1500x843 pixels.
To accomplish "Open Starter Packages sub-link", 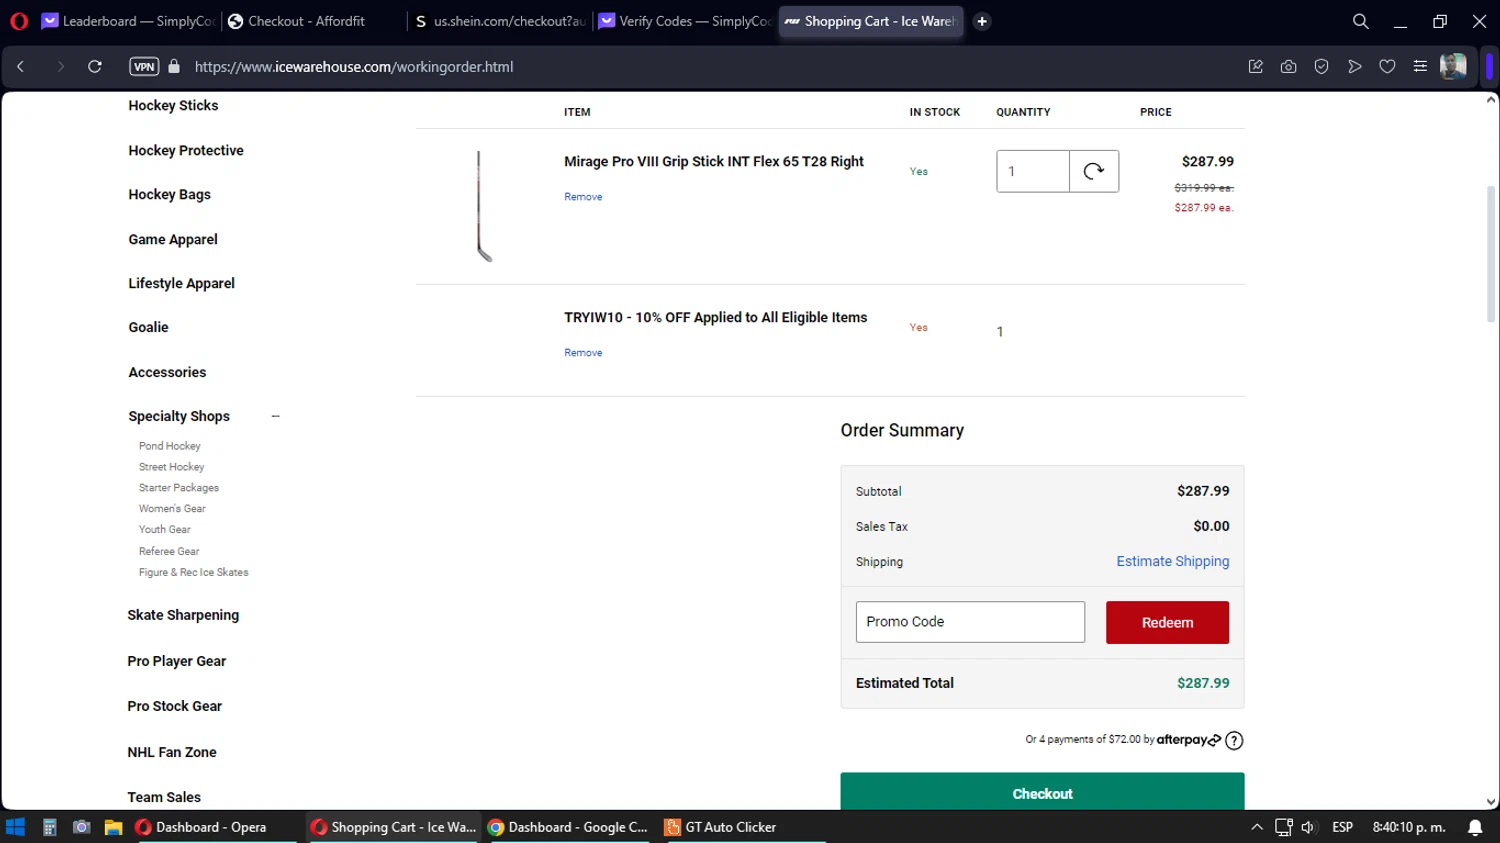I will [179, 488].
